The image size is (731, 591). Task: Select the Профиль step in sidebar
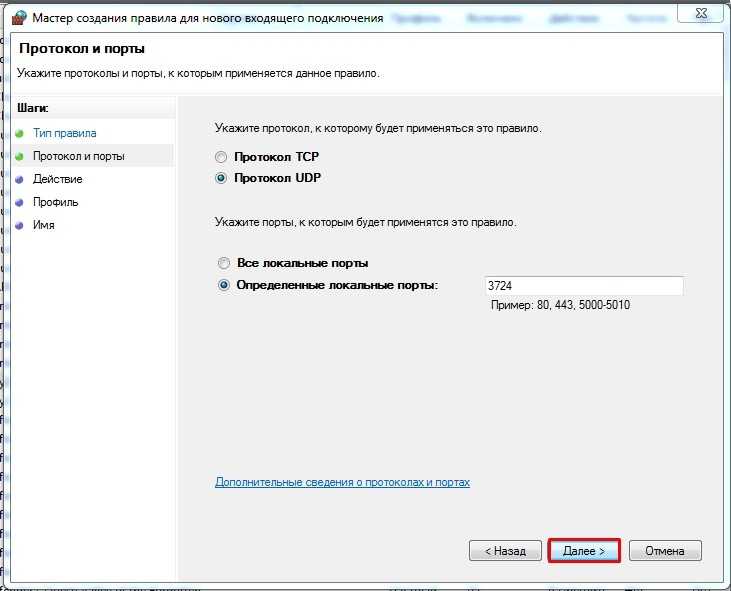click(55, 202)
